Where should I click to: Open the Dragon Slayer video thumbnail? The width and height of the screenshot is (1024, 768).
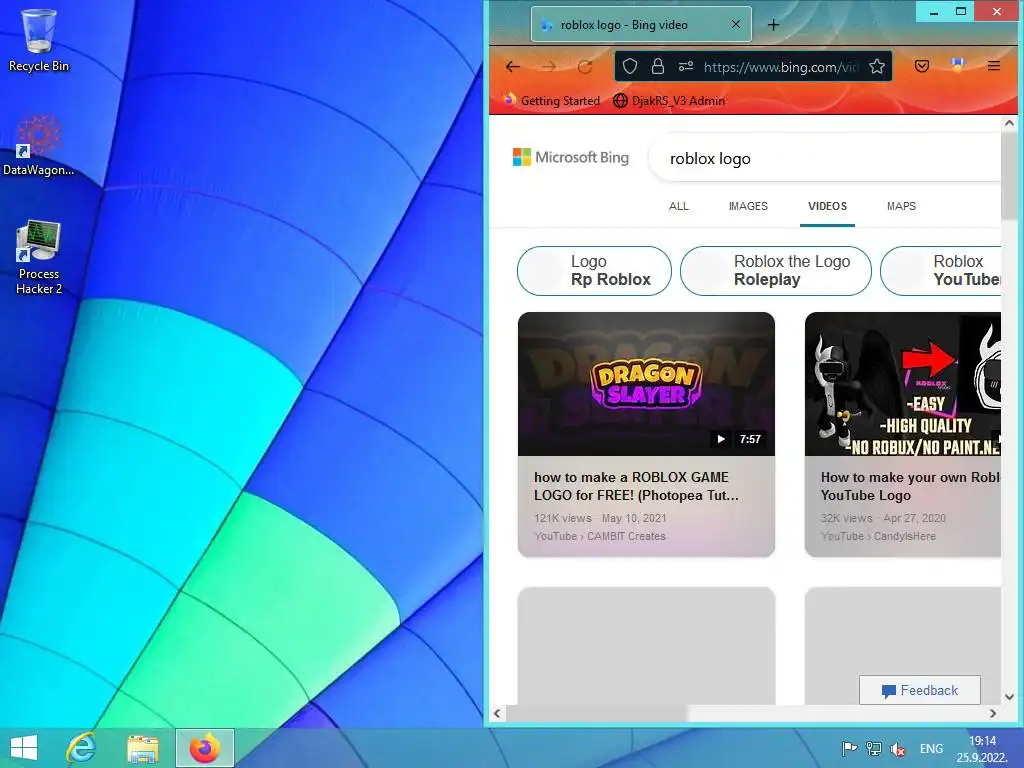647,384
